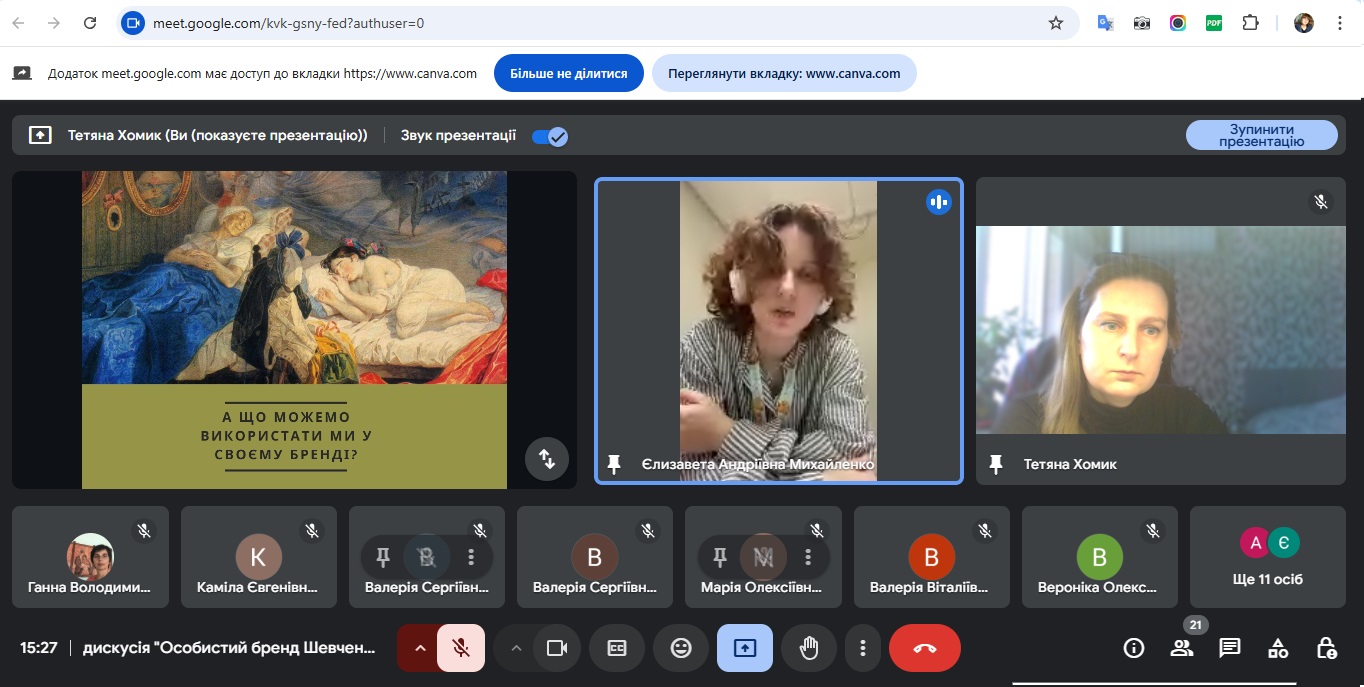Open the activities panel

point(1278,648)
